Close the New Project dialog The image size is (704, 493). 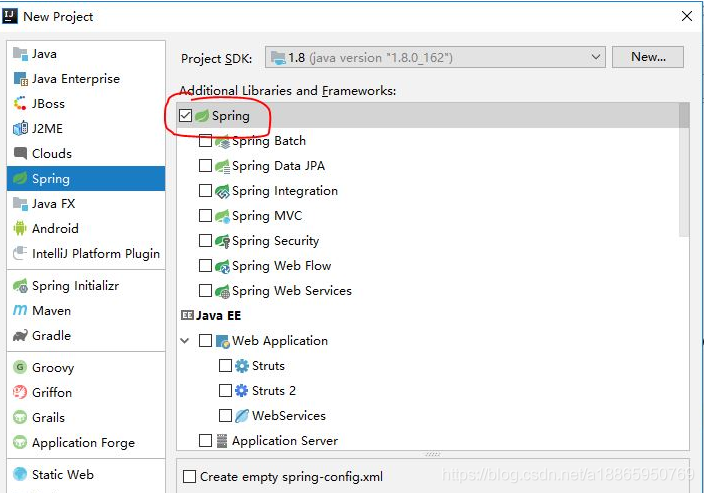pyautogui.click(x=686, y=17)
